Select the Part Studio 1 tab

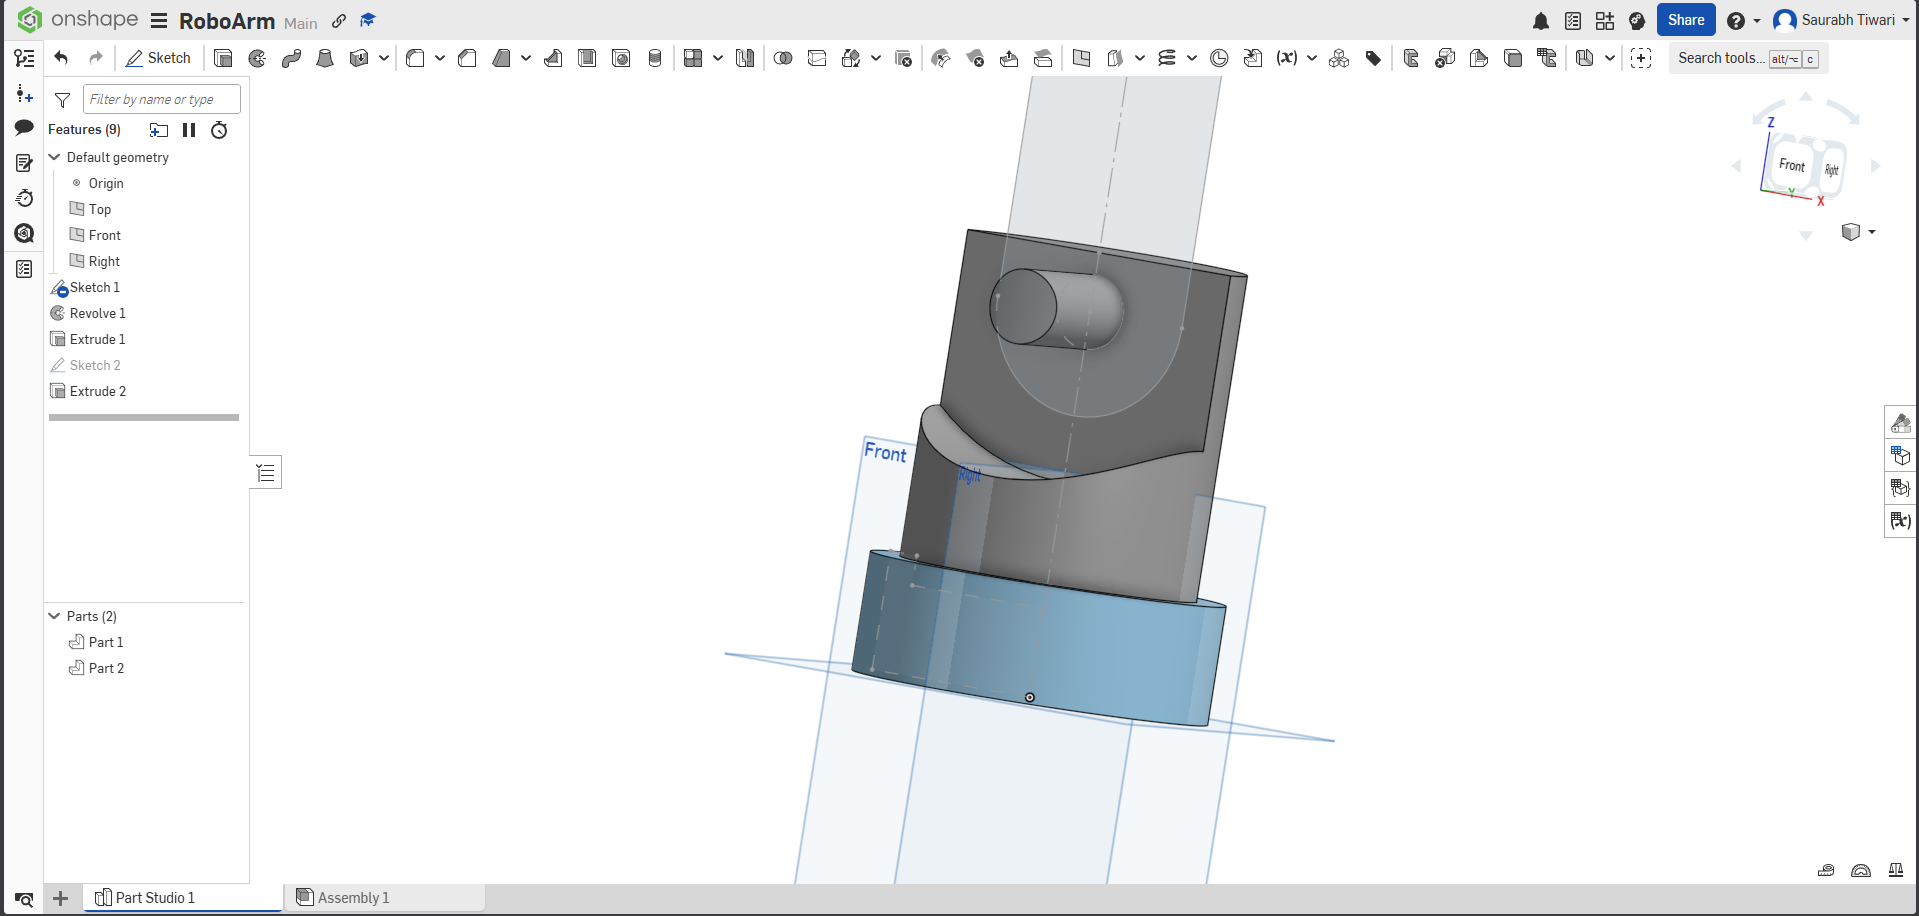183,898
